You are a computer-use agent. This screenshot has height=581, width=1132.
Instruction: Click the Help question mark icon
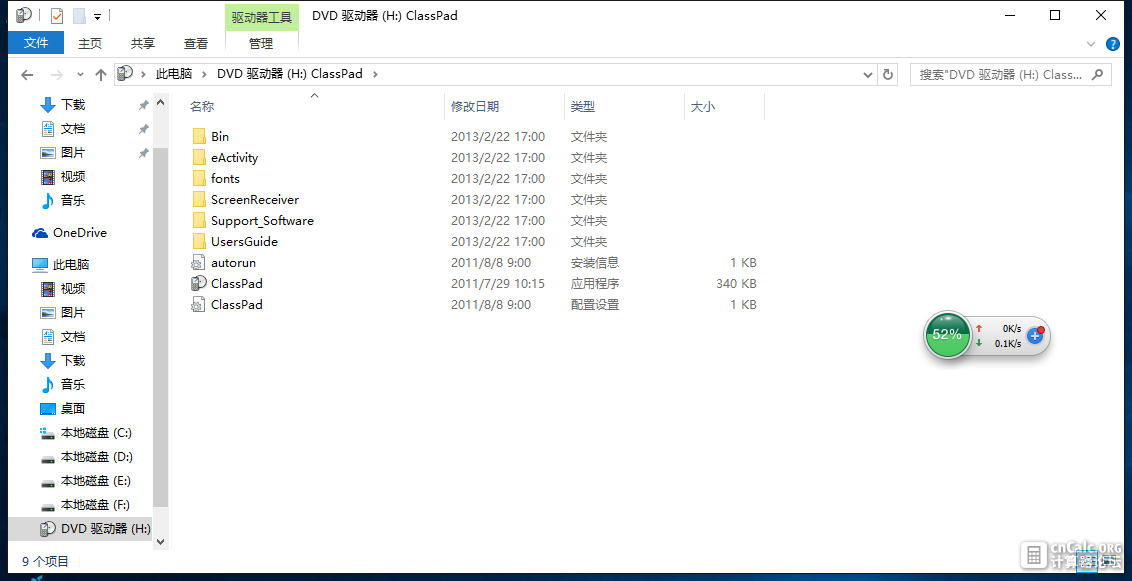point(1113,44)
